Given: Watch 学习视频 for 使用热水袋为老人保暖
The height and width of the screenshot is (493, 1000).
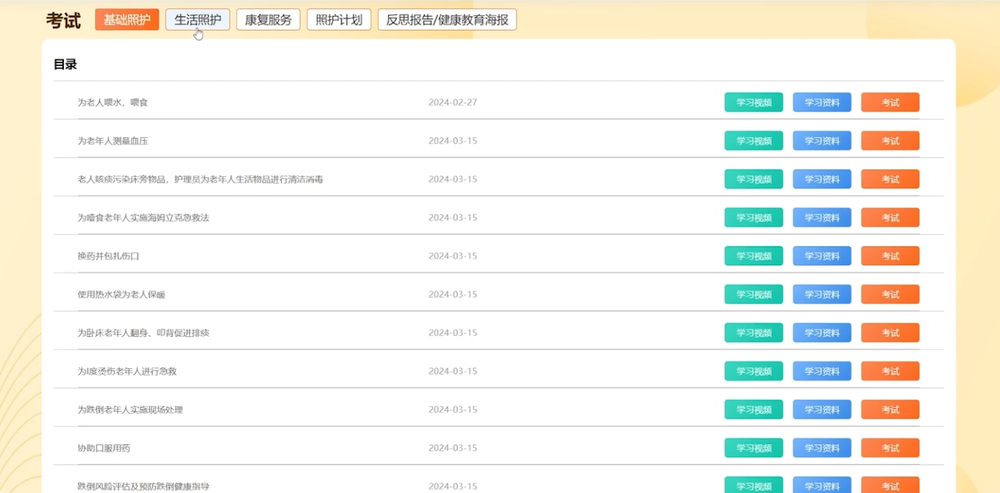Looking at the screenshot, I should point(754,294).
